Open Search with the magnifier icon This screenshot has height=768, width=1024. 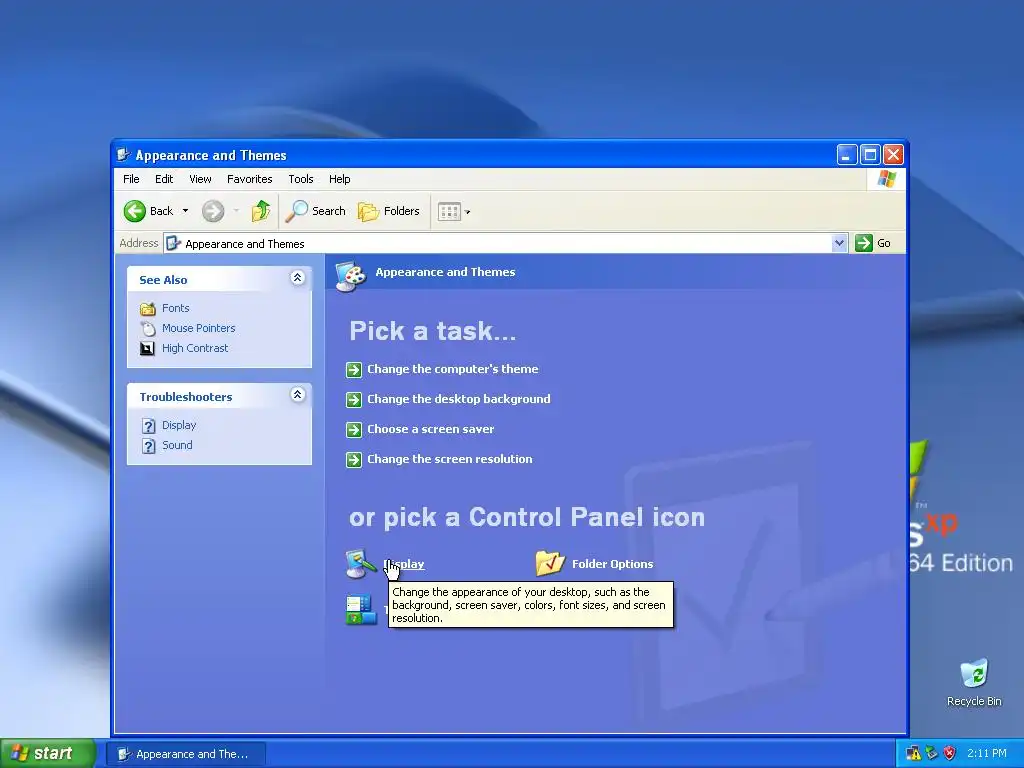(296, 211)
